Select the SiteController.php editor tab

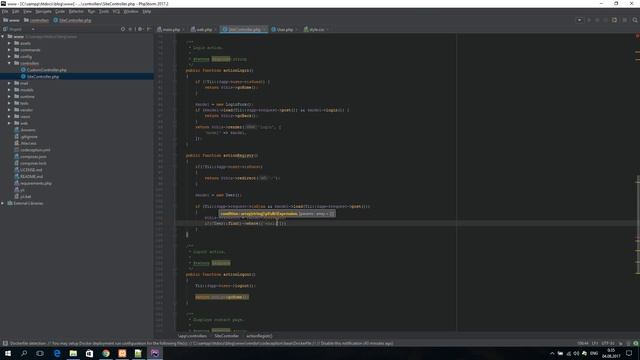point(244,29)
